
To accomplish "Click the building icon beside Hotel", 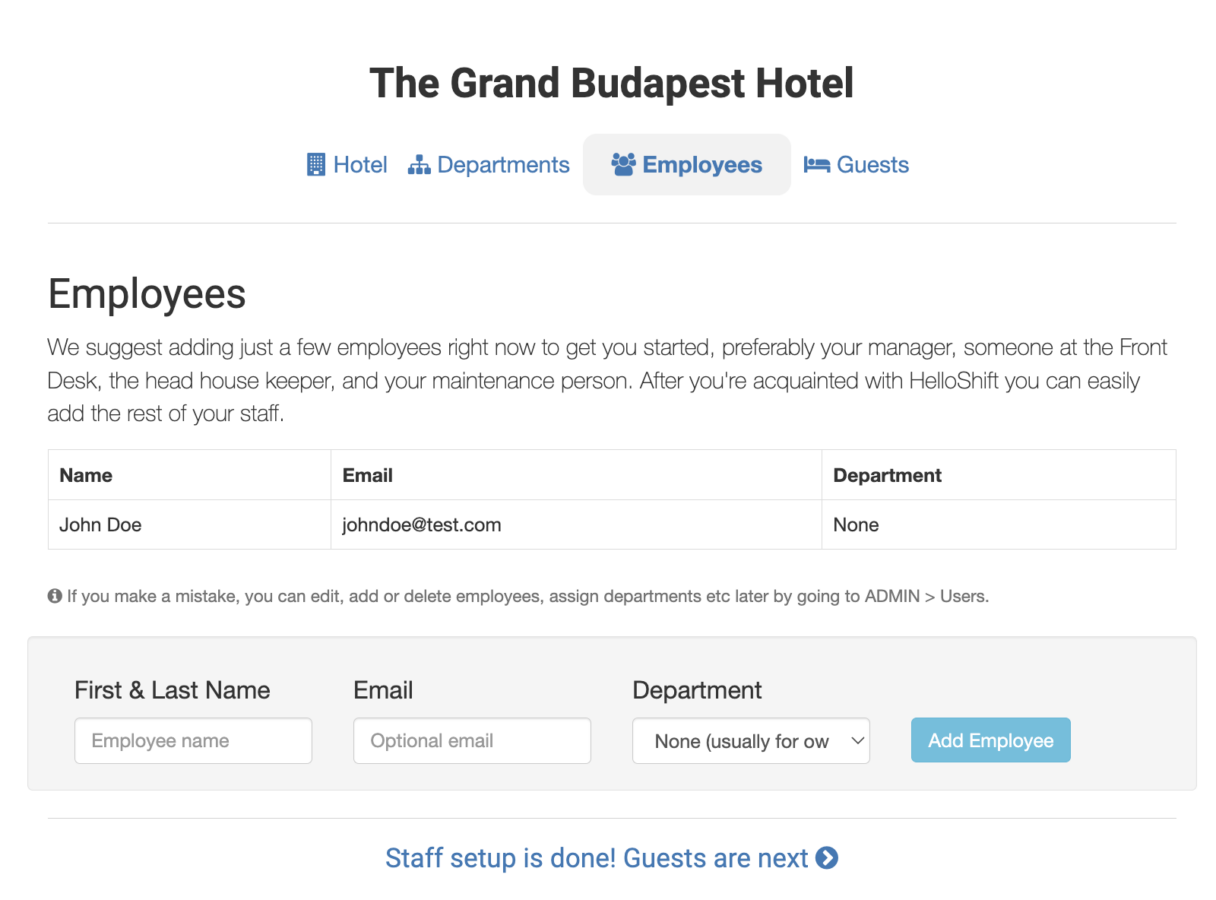I will click(316, 165).
